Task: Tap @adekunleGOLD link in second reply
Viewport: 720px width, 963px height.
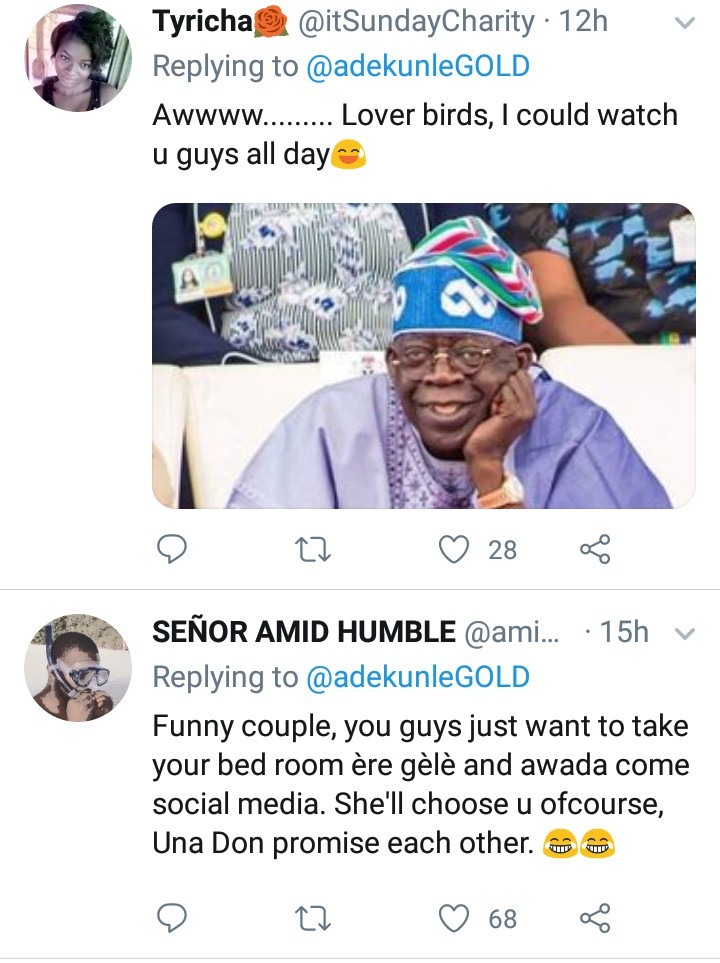Action: coord(416,677)
